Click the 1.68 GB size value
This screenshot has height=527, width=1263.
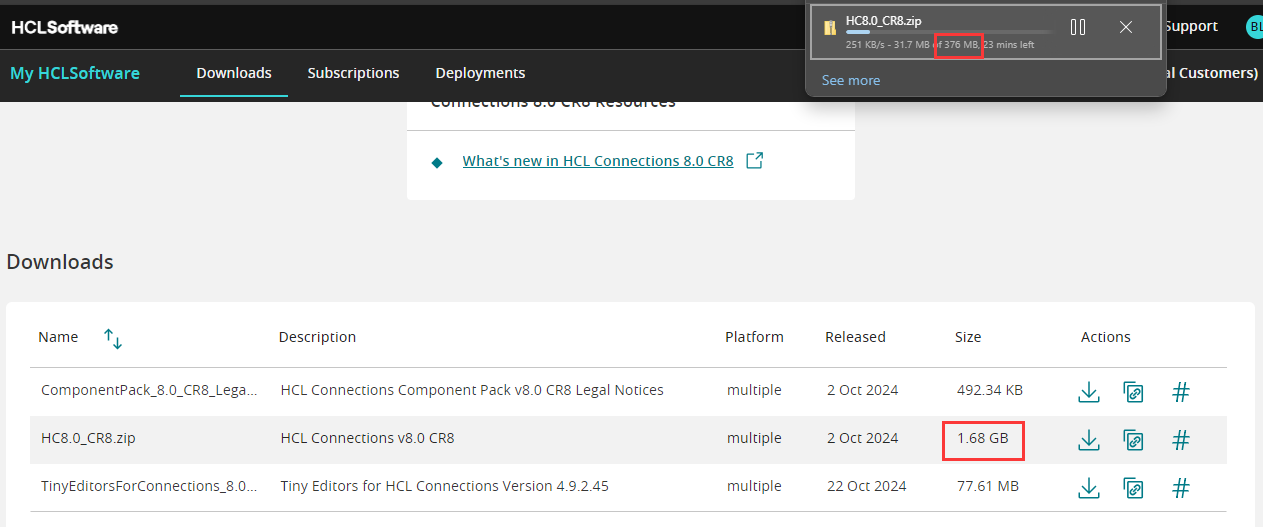[x=983, y=438]
